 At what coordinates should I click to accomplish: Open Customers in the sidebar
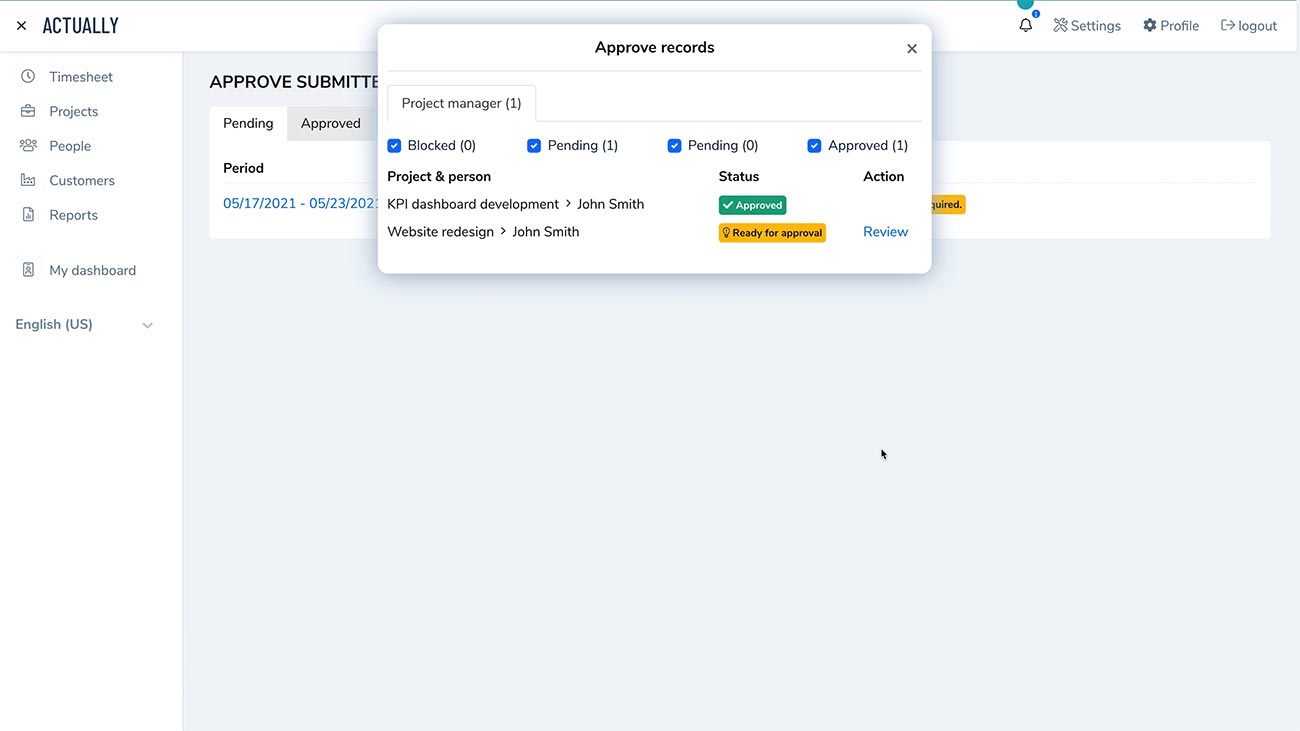82,180
